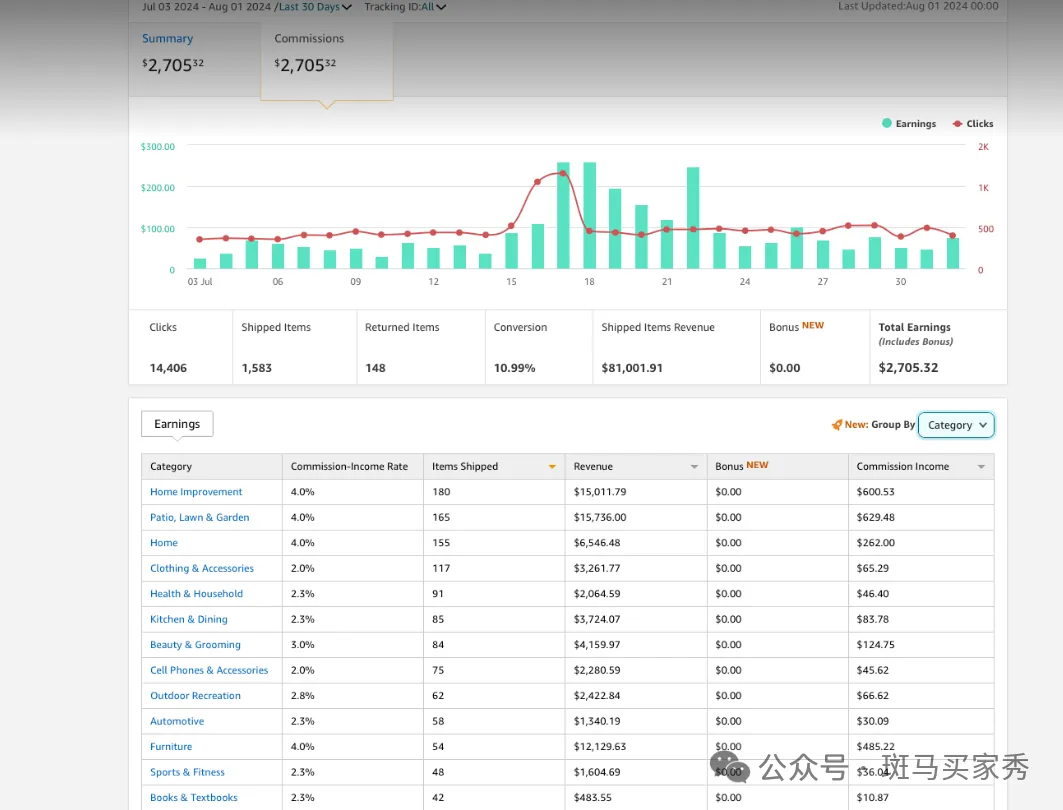Click the Last Updated Aug 01 2024 timestamp
The height and width of the screenshot is (810, 1063).
point(918,6)
